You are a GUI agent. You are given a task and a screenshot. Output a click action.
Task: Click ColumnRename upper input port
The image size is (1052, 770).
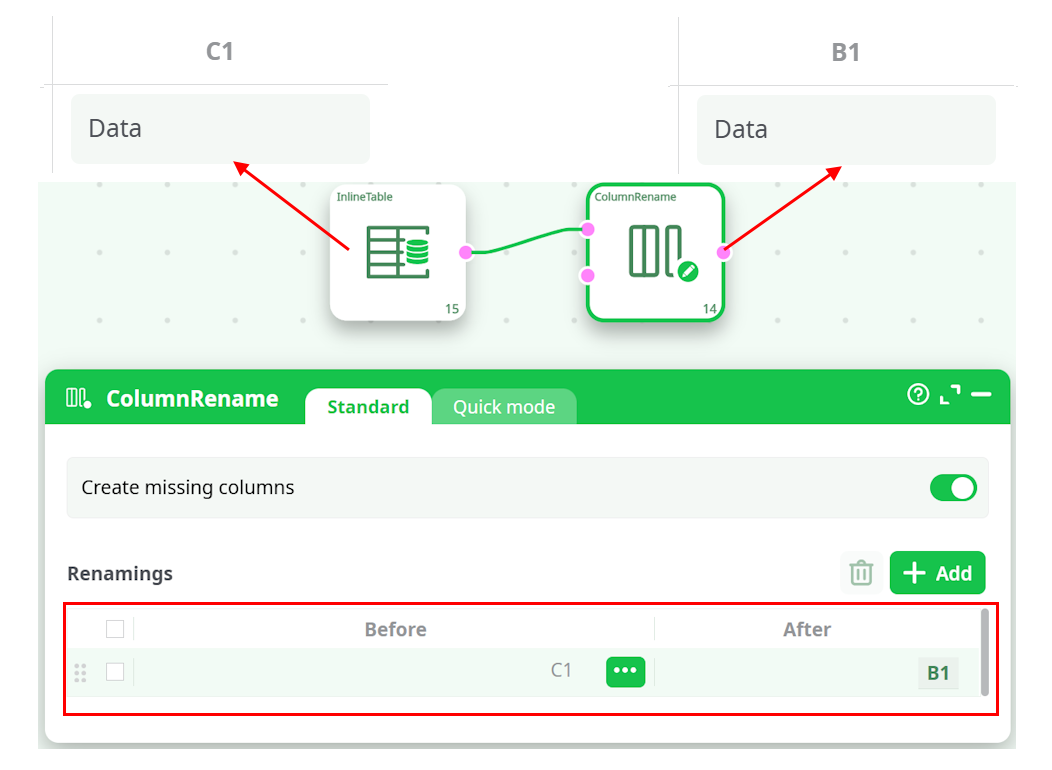[x=588, y=229]
